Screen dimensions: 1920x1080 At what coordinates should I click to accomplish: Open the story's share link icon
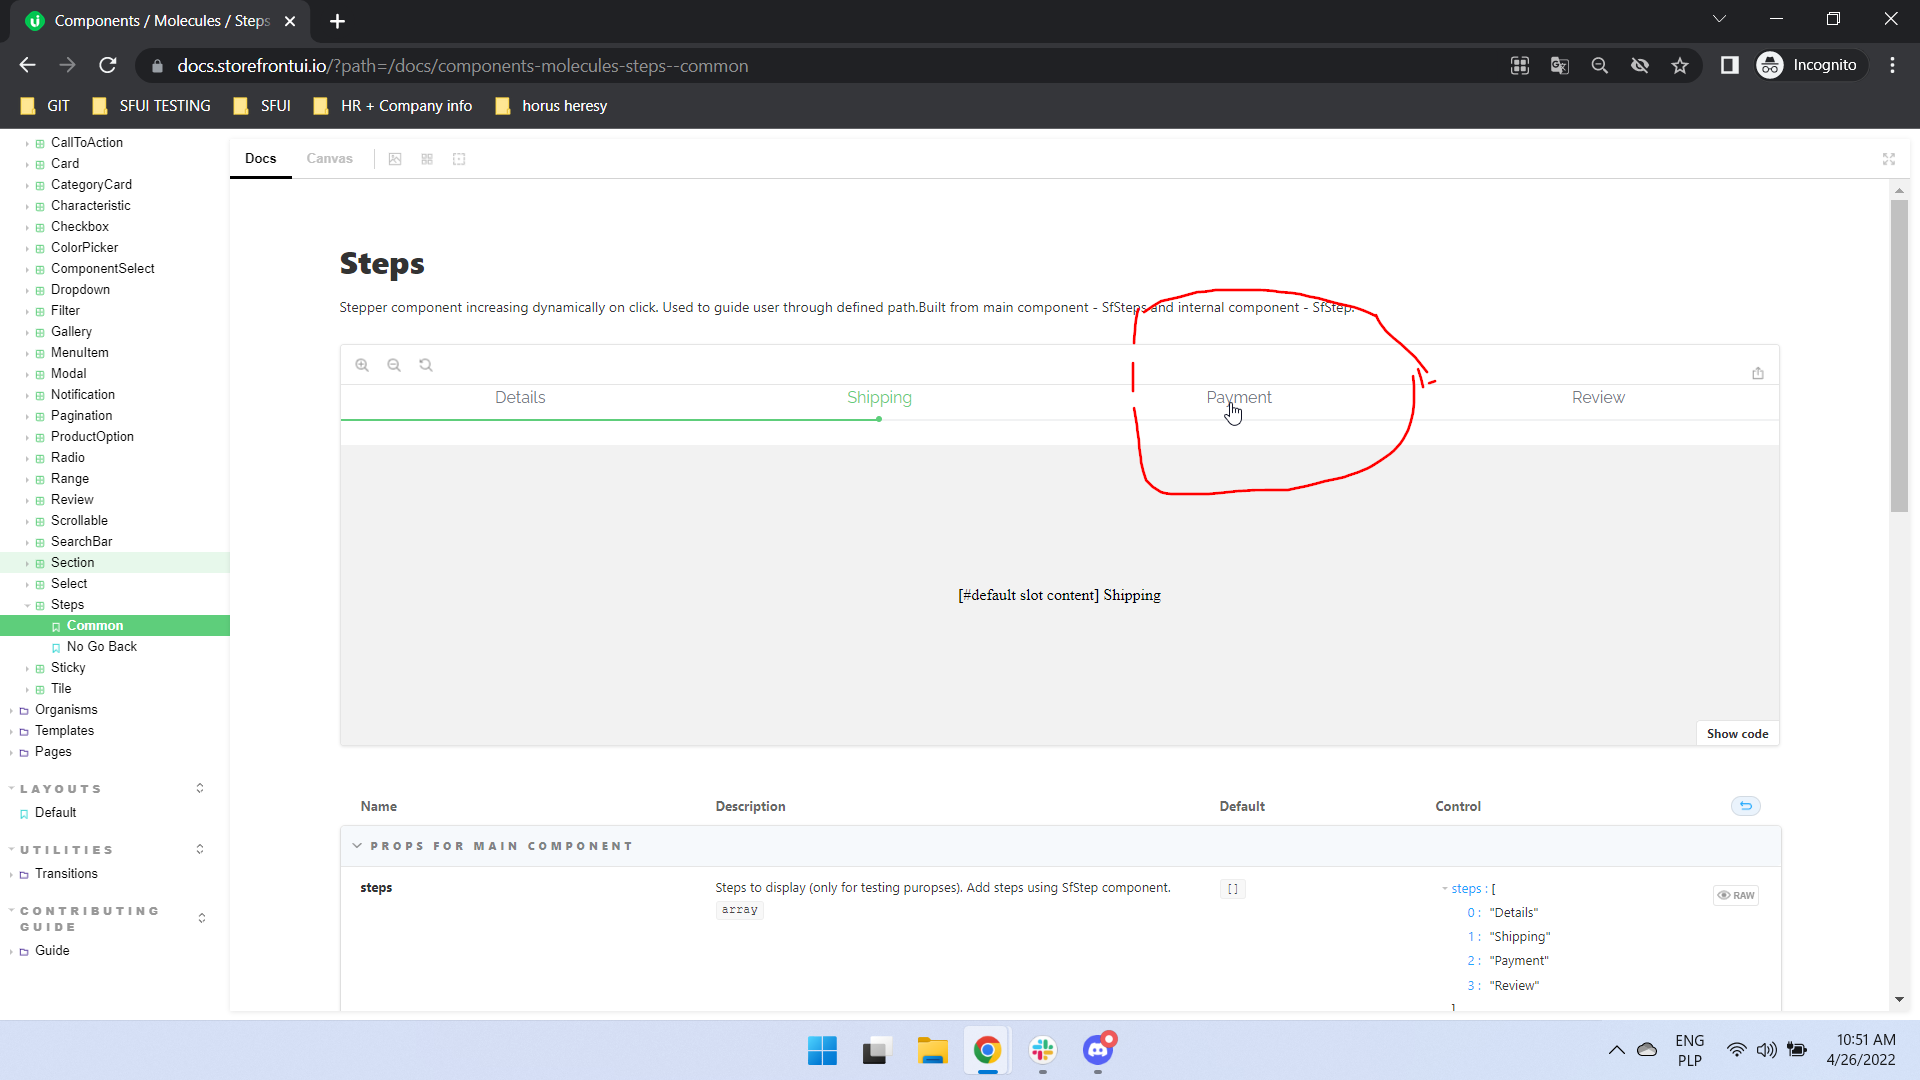pos(1759,373)
